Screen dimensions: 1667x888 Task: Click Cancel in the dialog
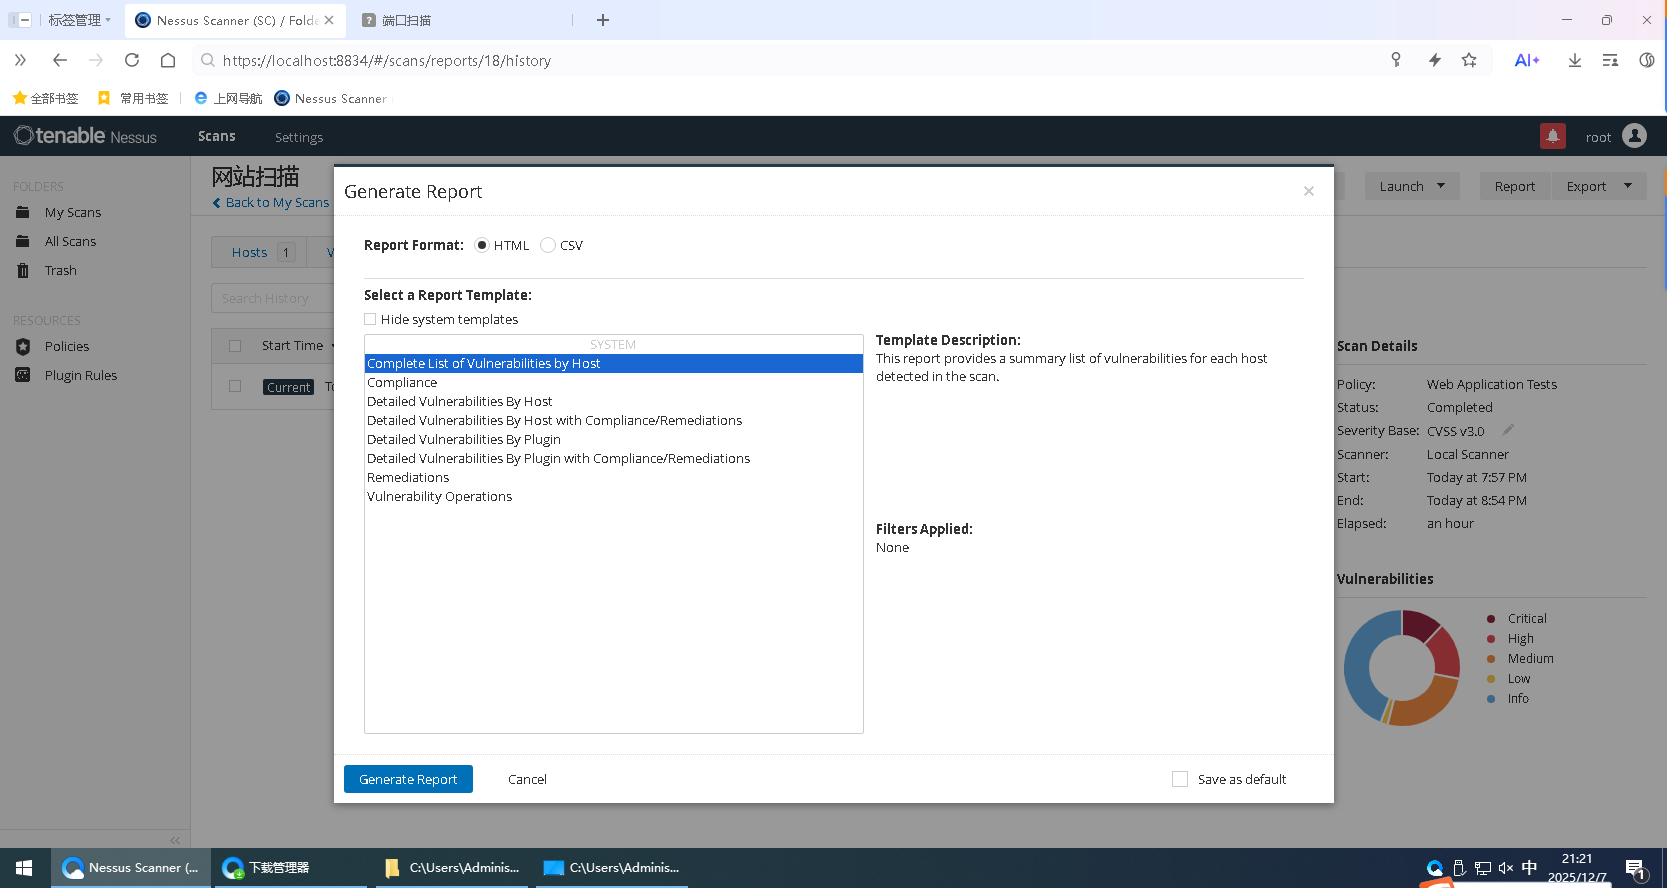[527, 779]
